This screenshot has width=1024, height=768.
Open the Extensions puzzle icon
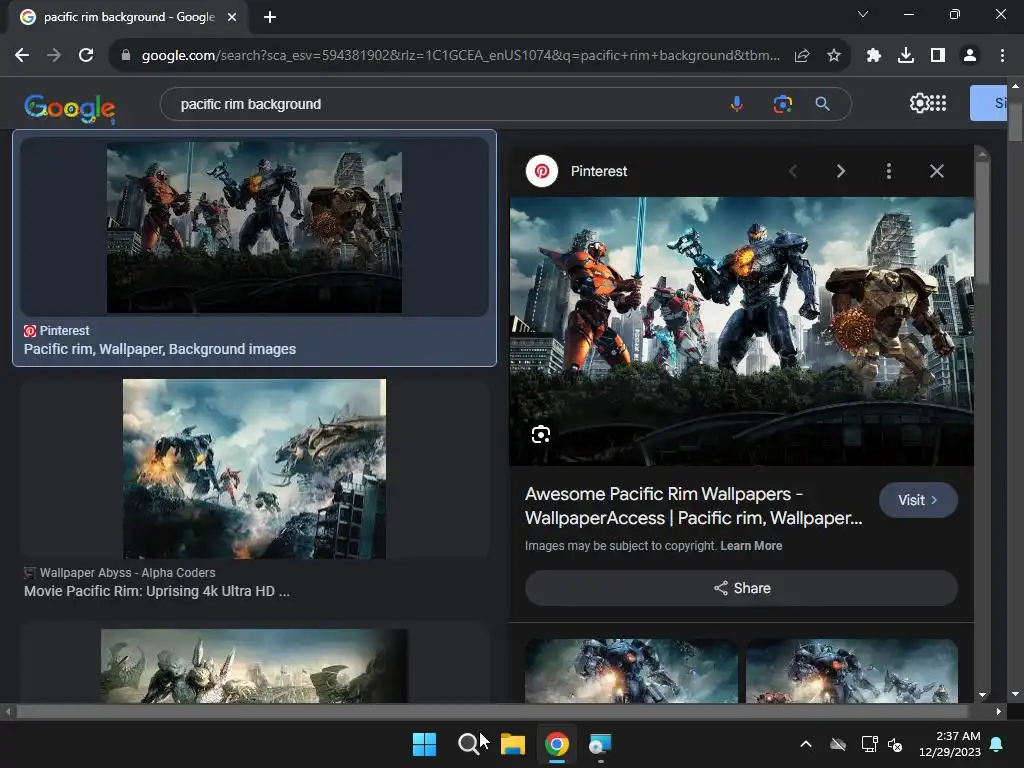(x=874, y=56)
